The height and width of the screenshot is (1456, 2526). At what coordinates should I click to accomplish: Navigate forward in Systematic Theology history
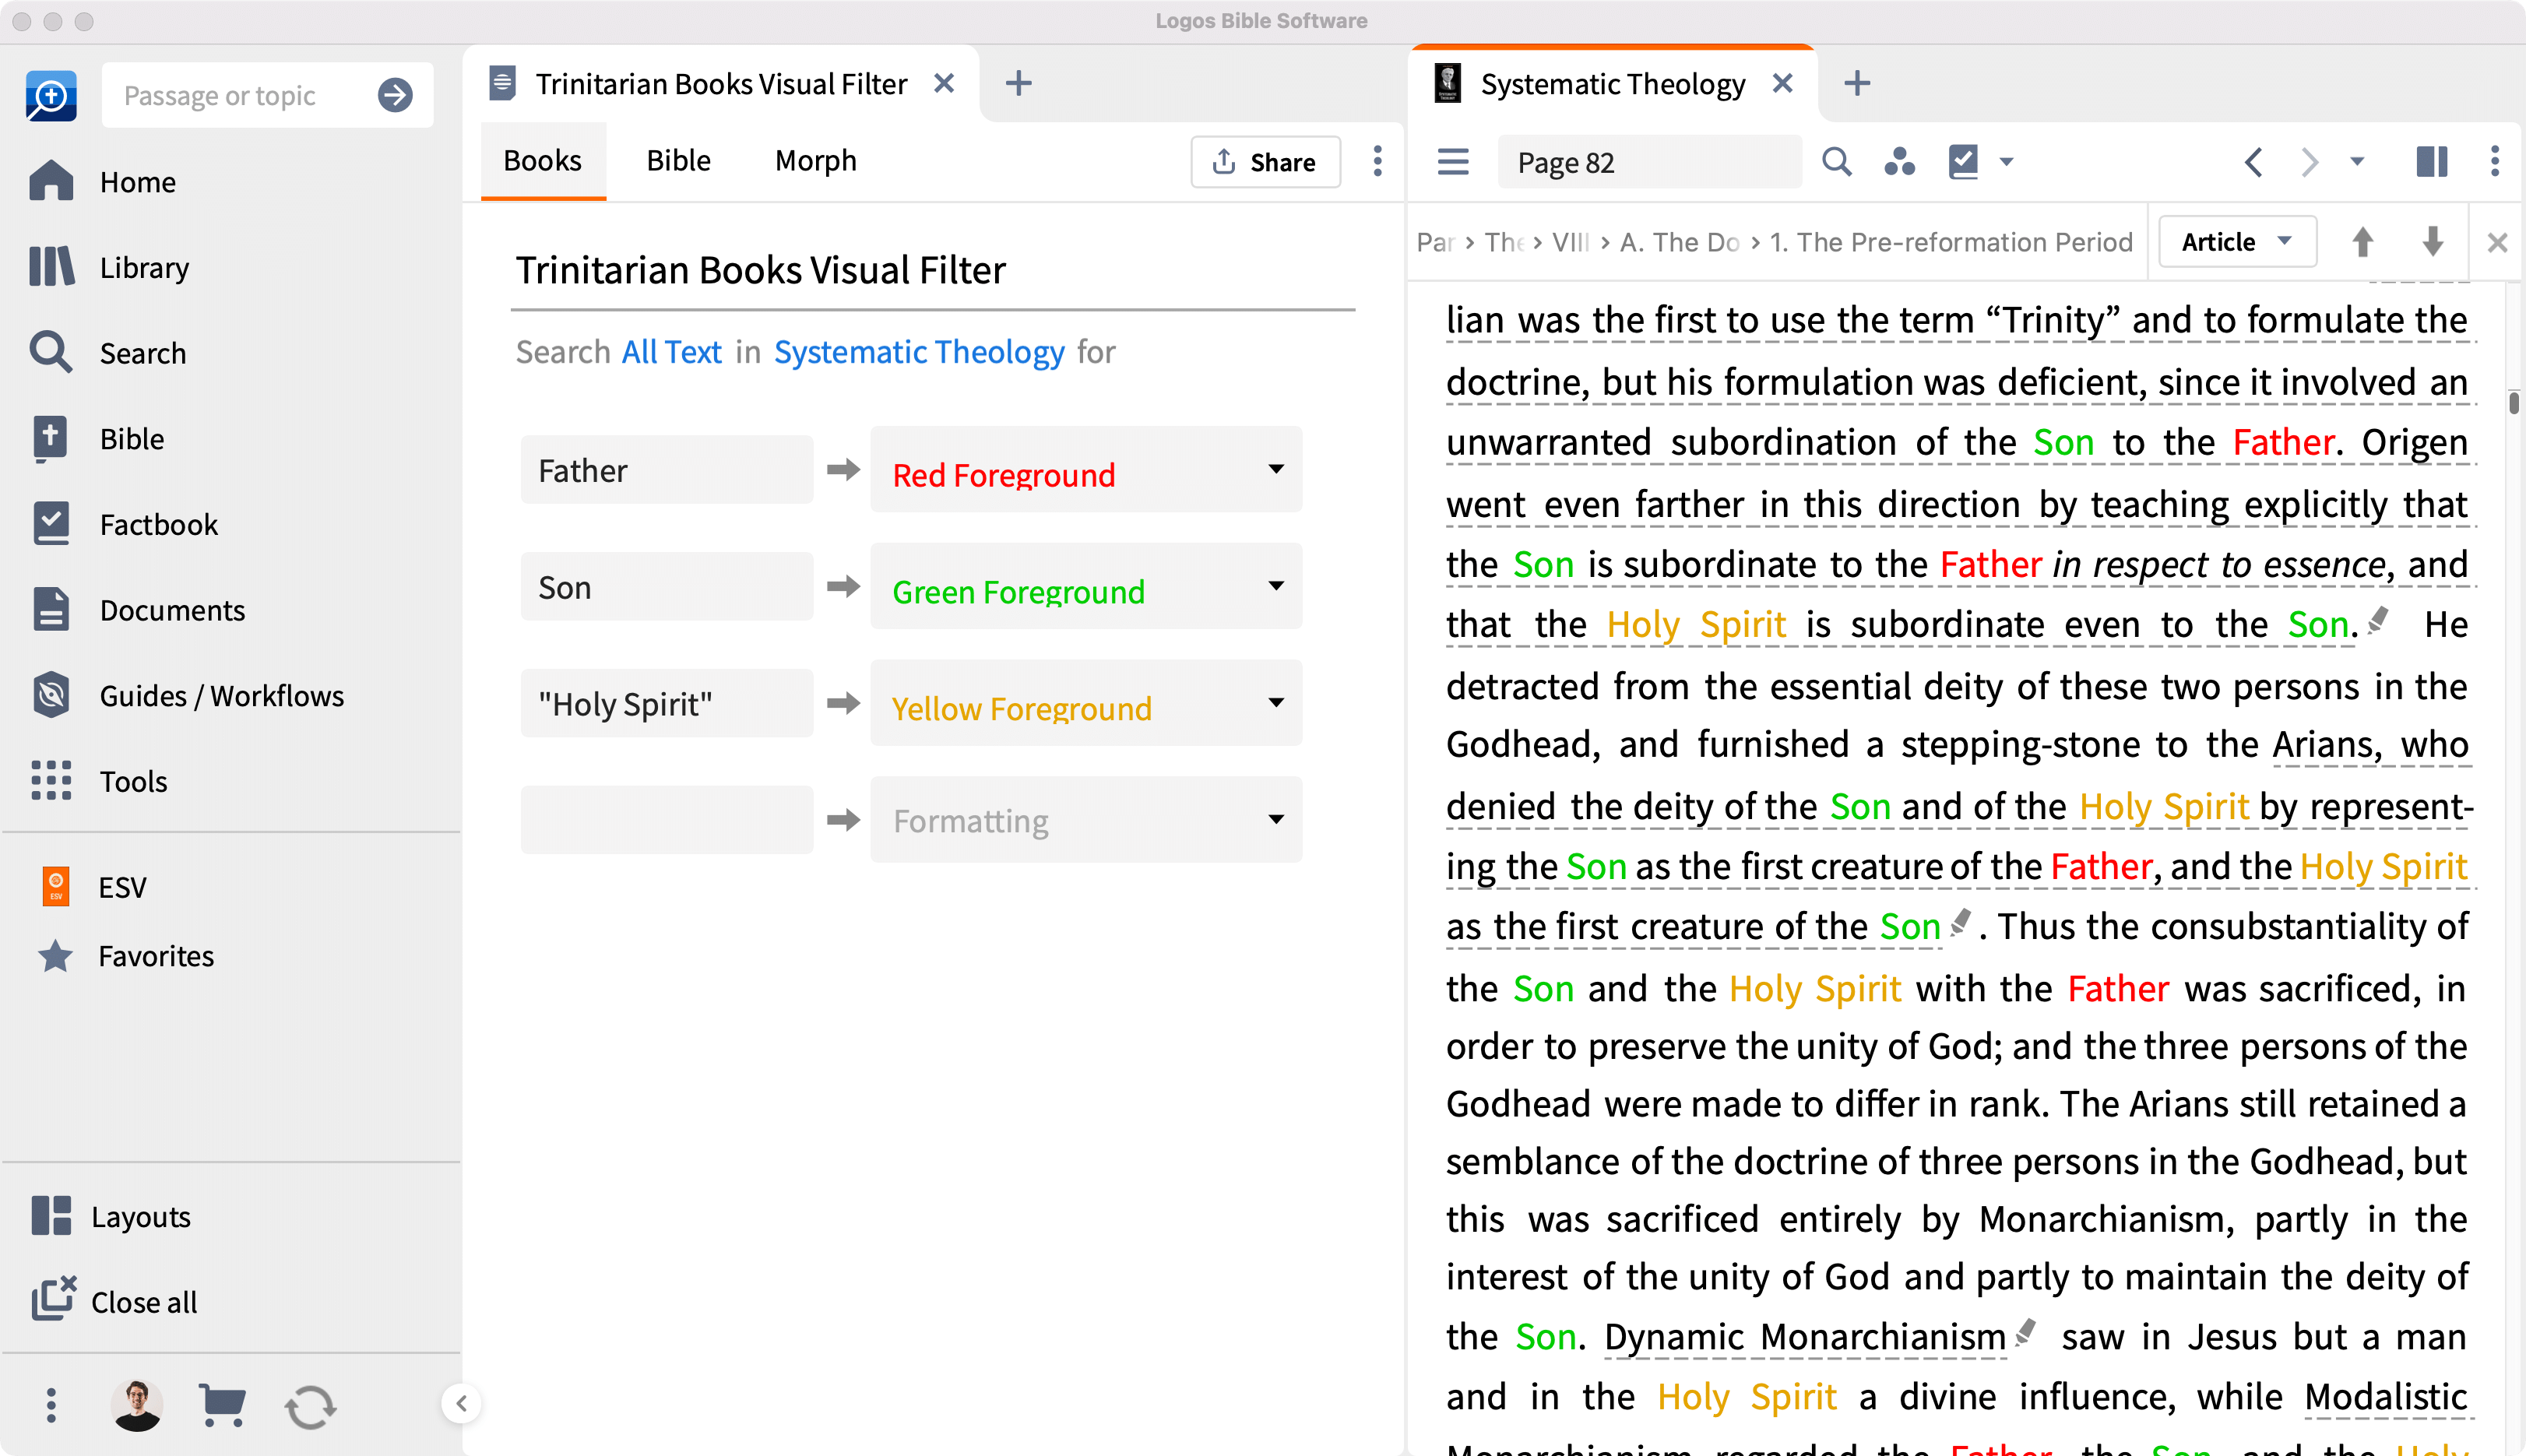pyautogui.click(x=2309, y=161)
